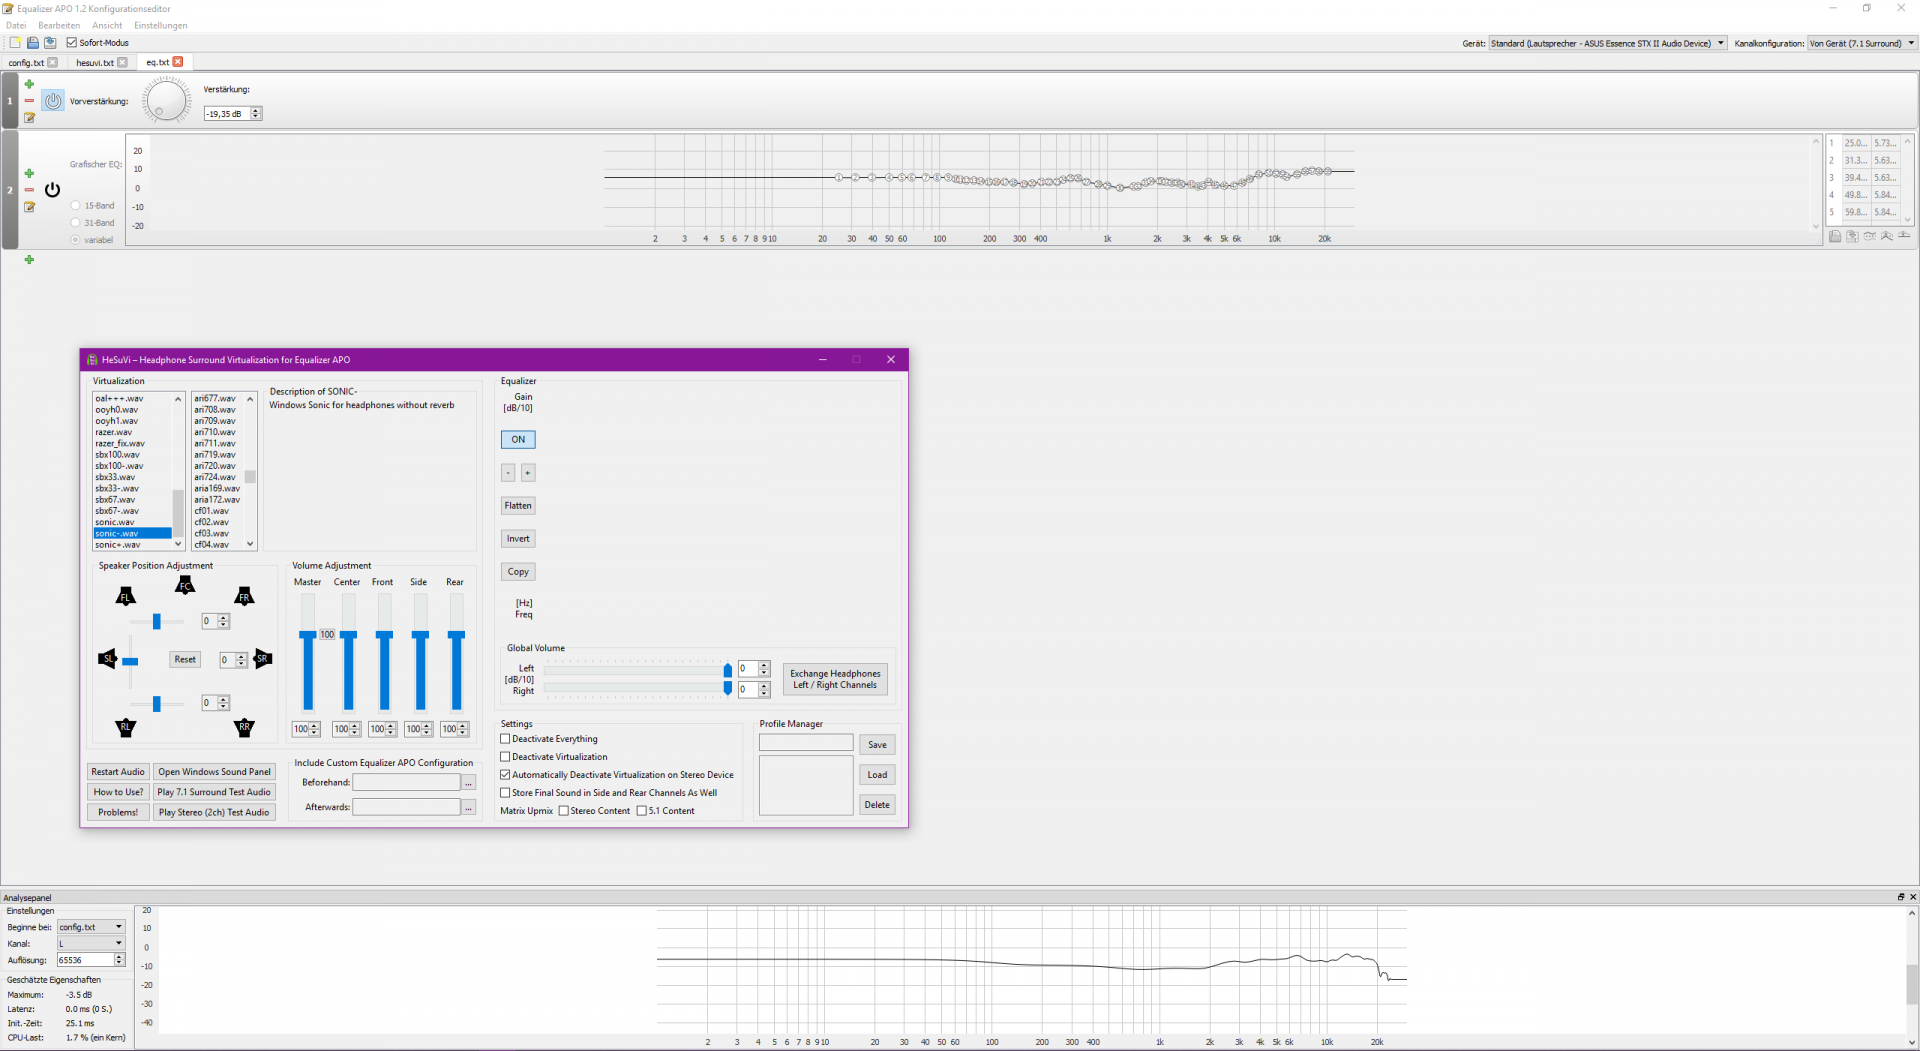Enable Store Final Sound in Side and Rear Channels
The height and width of the screenshot is (1051, 1920).
pos(505,793)
